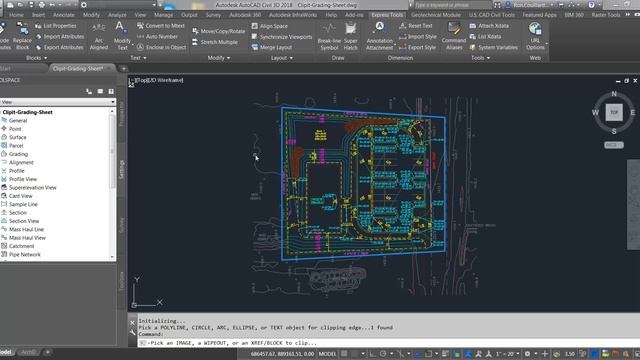Open the Annotate ribbon tab
Image resolution: width=640 pixels, height=360 pixels.
64,15
